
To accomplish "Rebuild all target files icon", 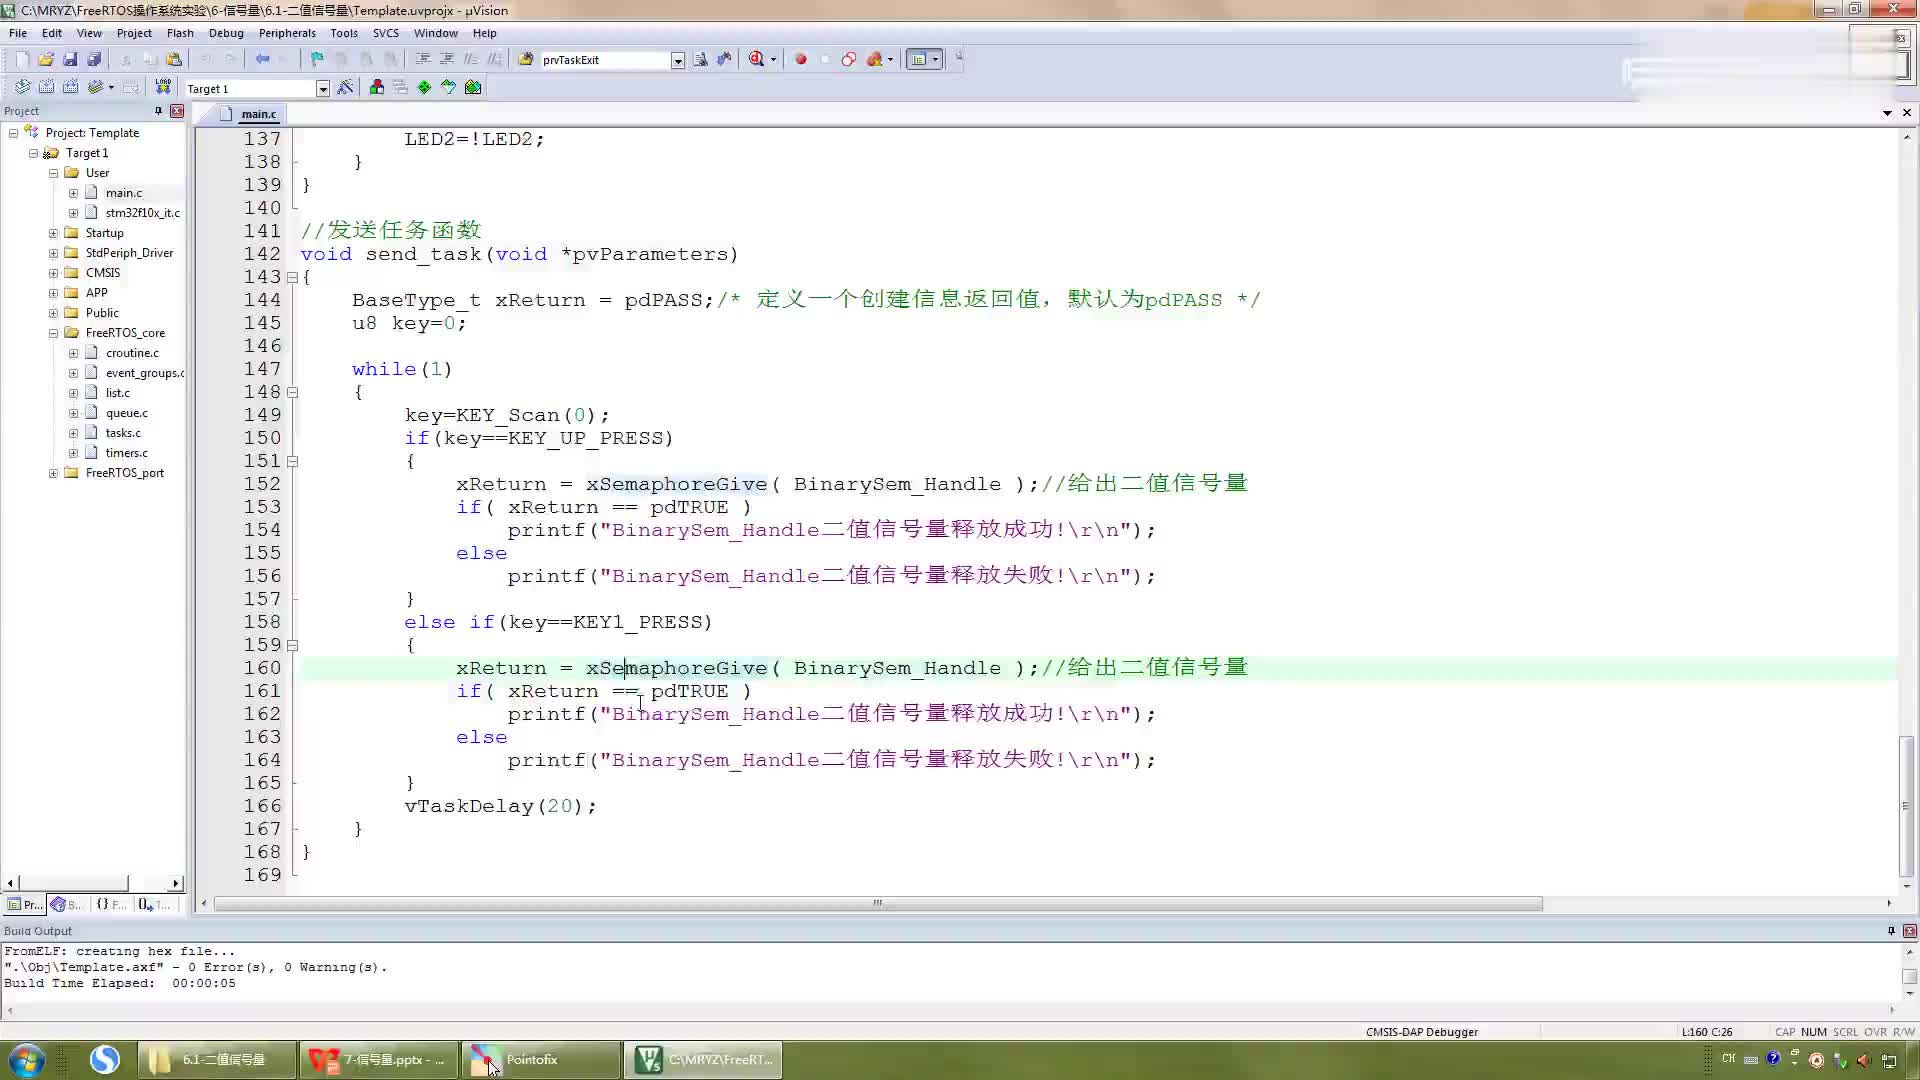I will (x=70, y=87).
